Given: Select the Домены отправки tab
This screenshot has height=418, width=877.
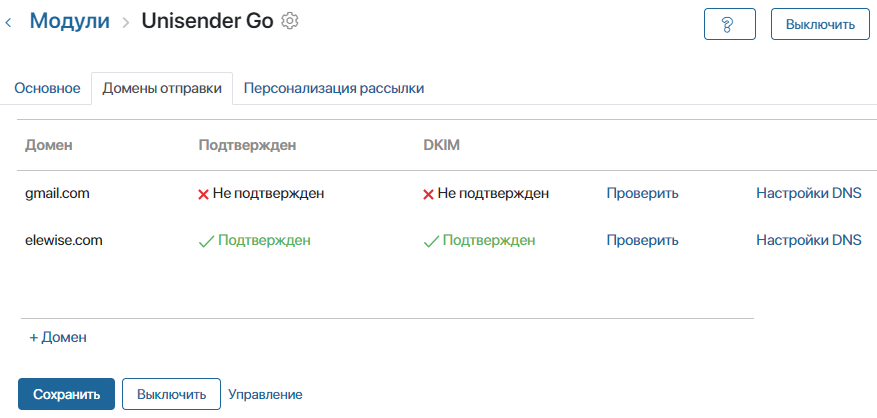Looking at the screenshot, I should [162, 88].
